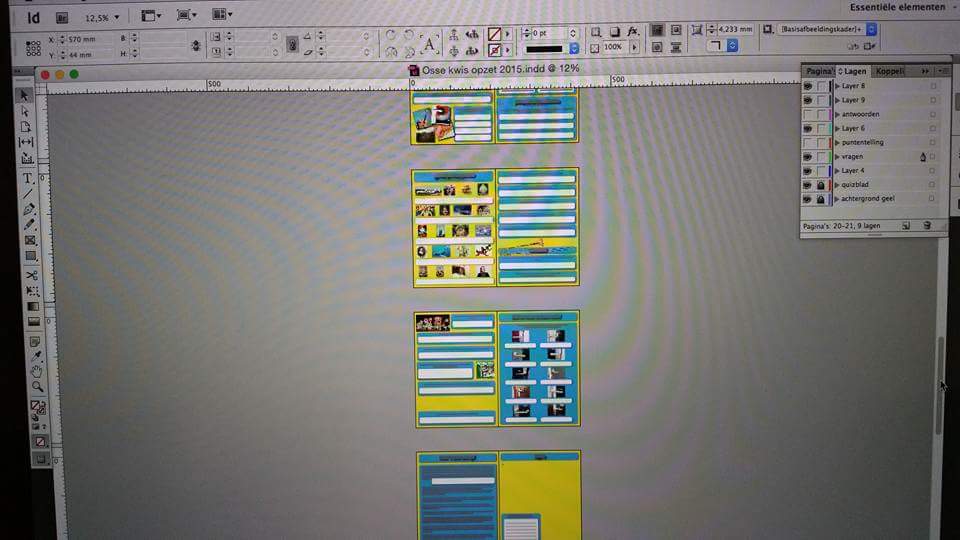Rotate 90 degrees clockwise icon
This screenshot has height=540, width=960.
click(391, 35)
